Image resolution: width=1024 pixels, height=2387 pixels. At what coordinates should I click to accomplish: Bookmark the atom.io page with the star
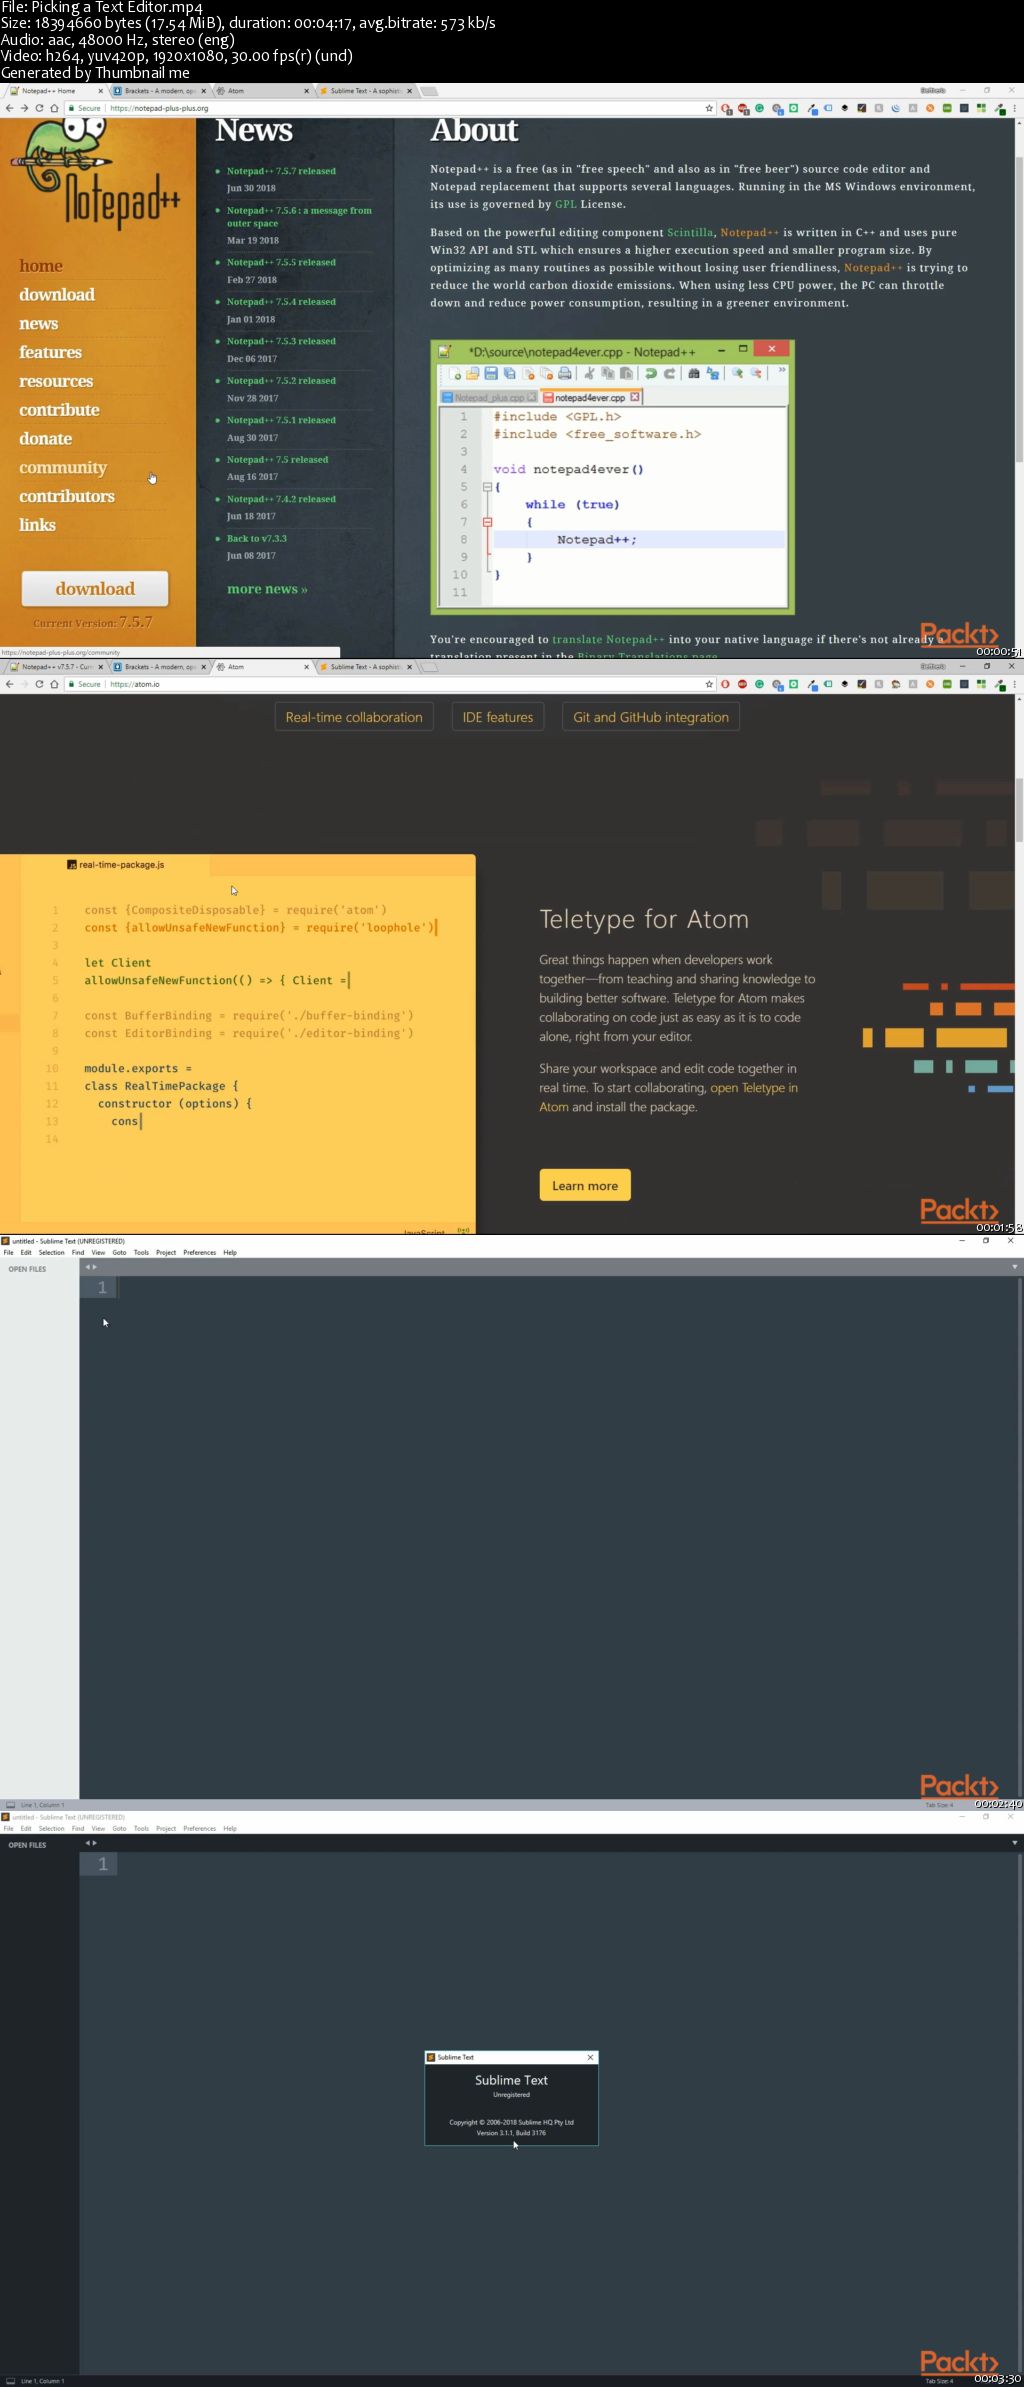(x=709, y=684)
